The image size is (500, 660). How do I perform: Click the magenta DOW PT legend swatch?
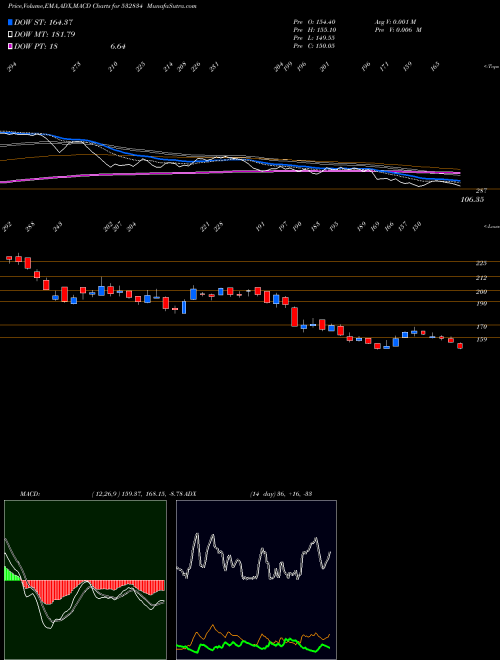[x=10, y=46]
